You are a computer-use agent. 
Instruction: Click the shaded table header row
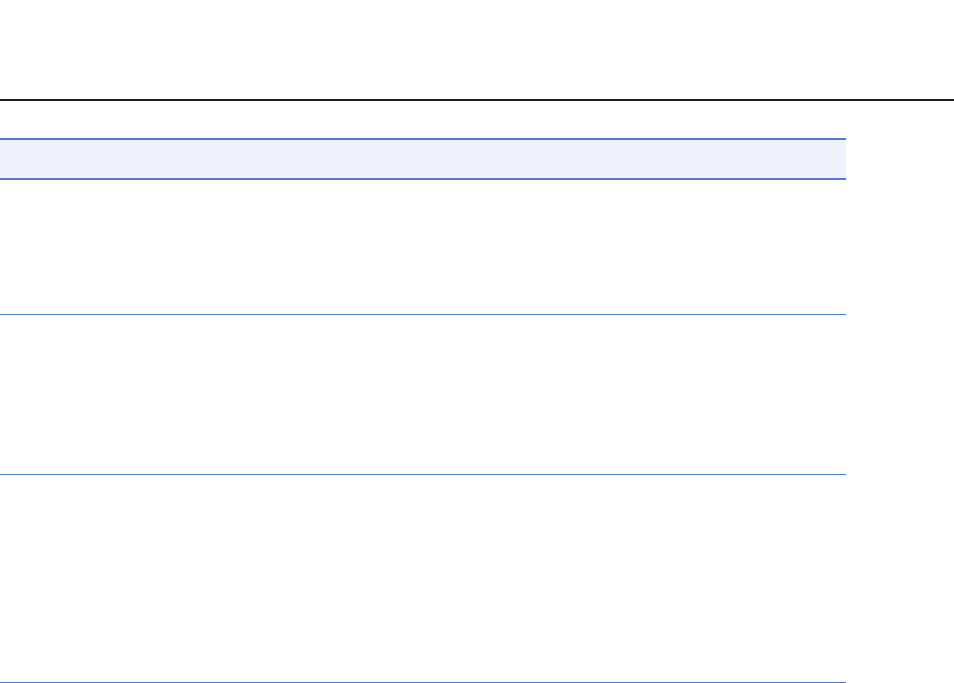pos(422,159)
